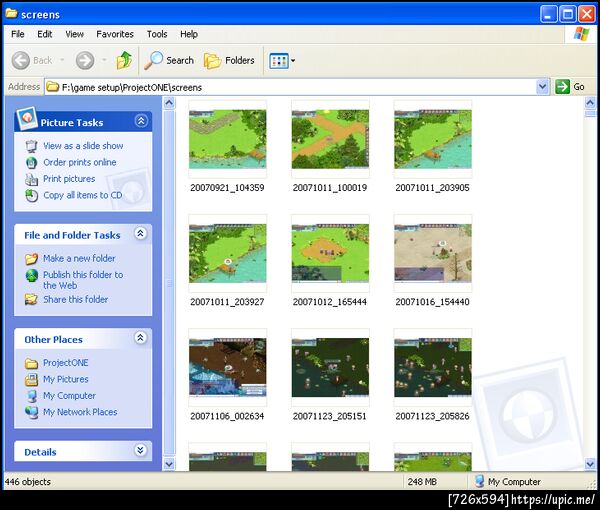Open My Computer in Other Places
The height and width of the screenshot is (510, 600).
(x=69, y=395)
